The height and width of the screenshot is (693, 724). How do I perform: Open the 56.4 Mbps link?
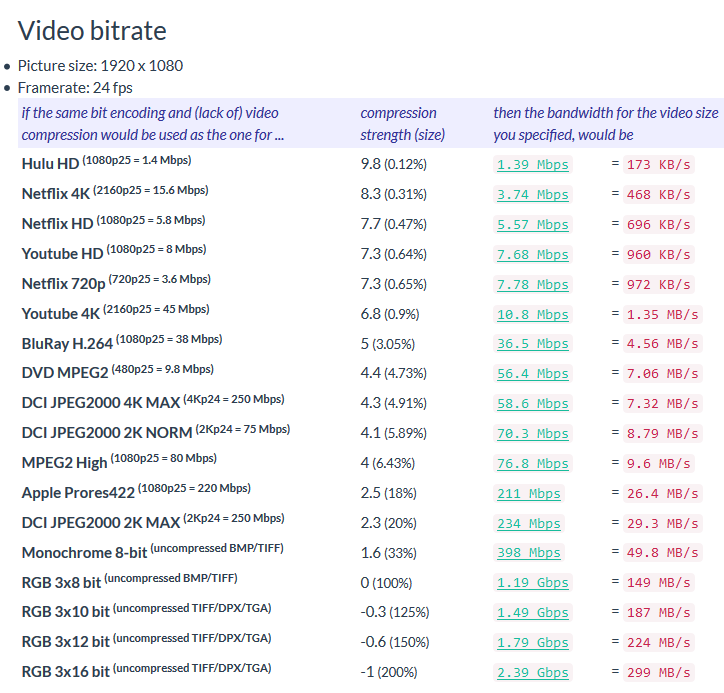532,374
